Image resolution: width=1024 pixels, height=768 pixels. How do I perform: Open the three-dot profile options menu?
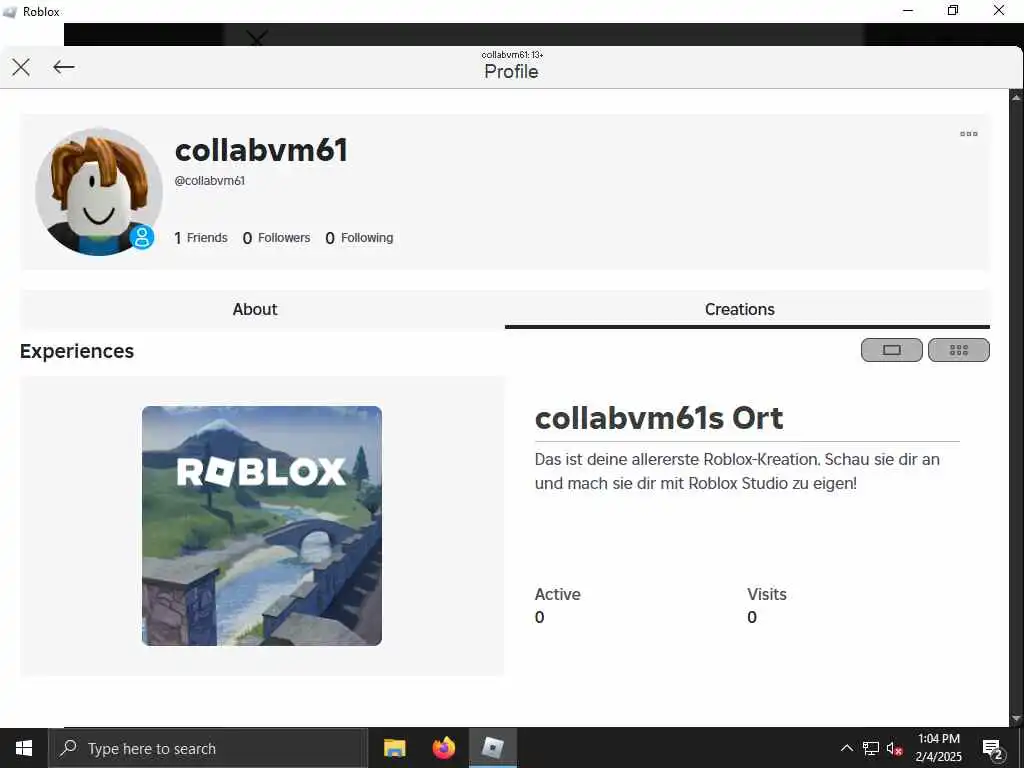(x=968, y=134)
